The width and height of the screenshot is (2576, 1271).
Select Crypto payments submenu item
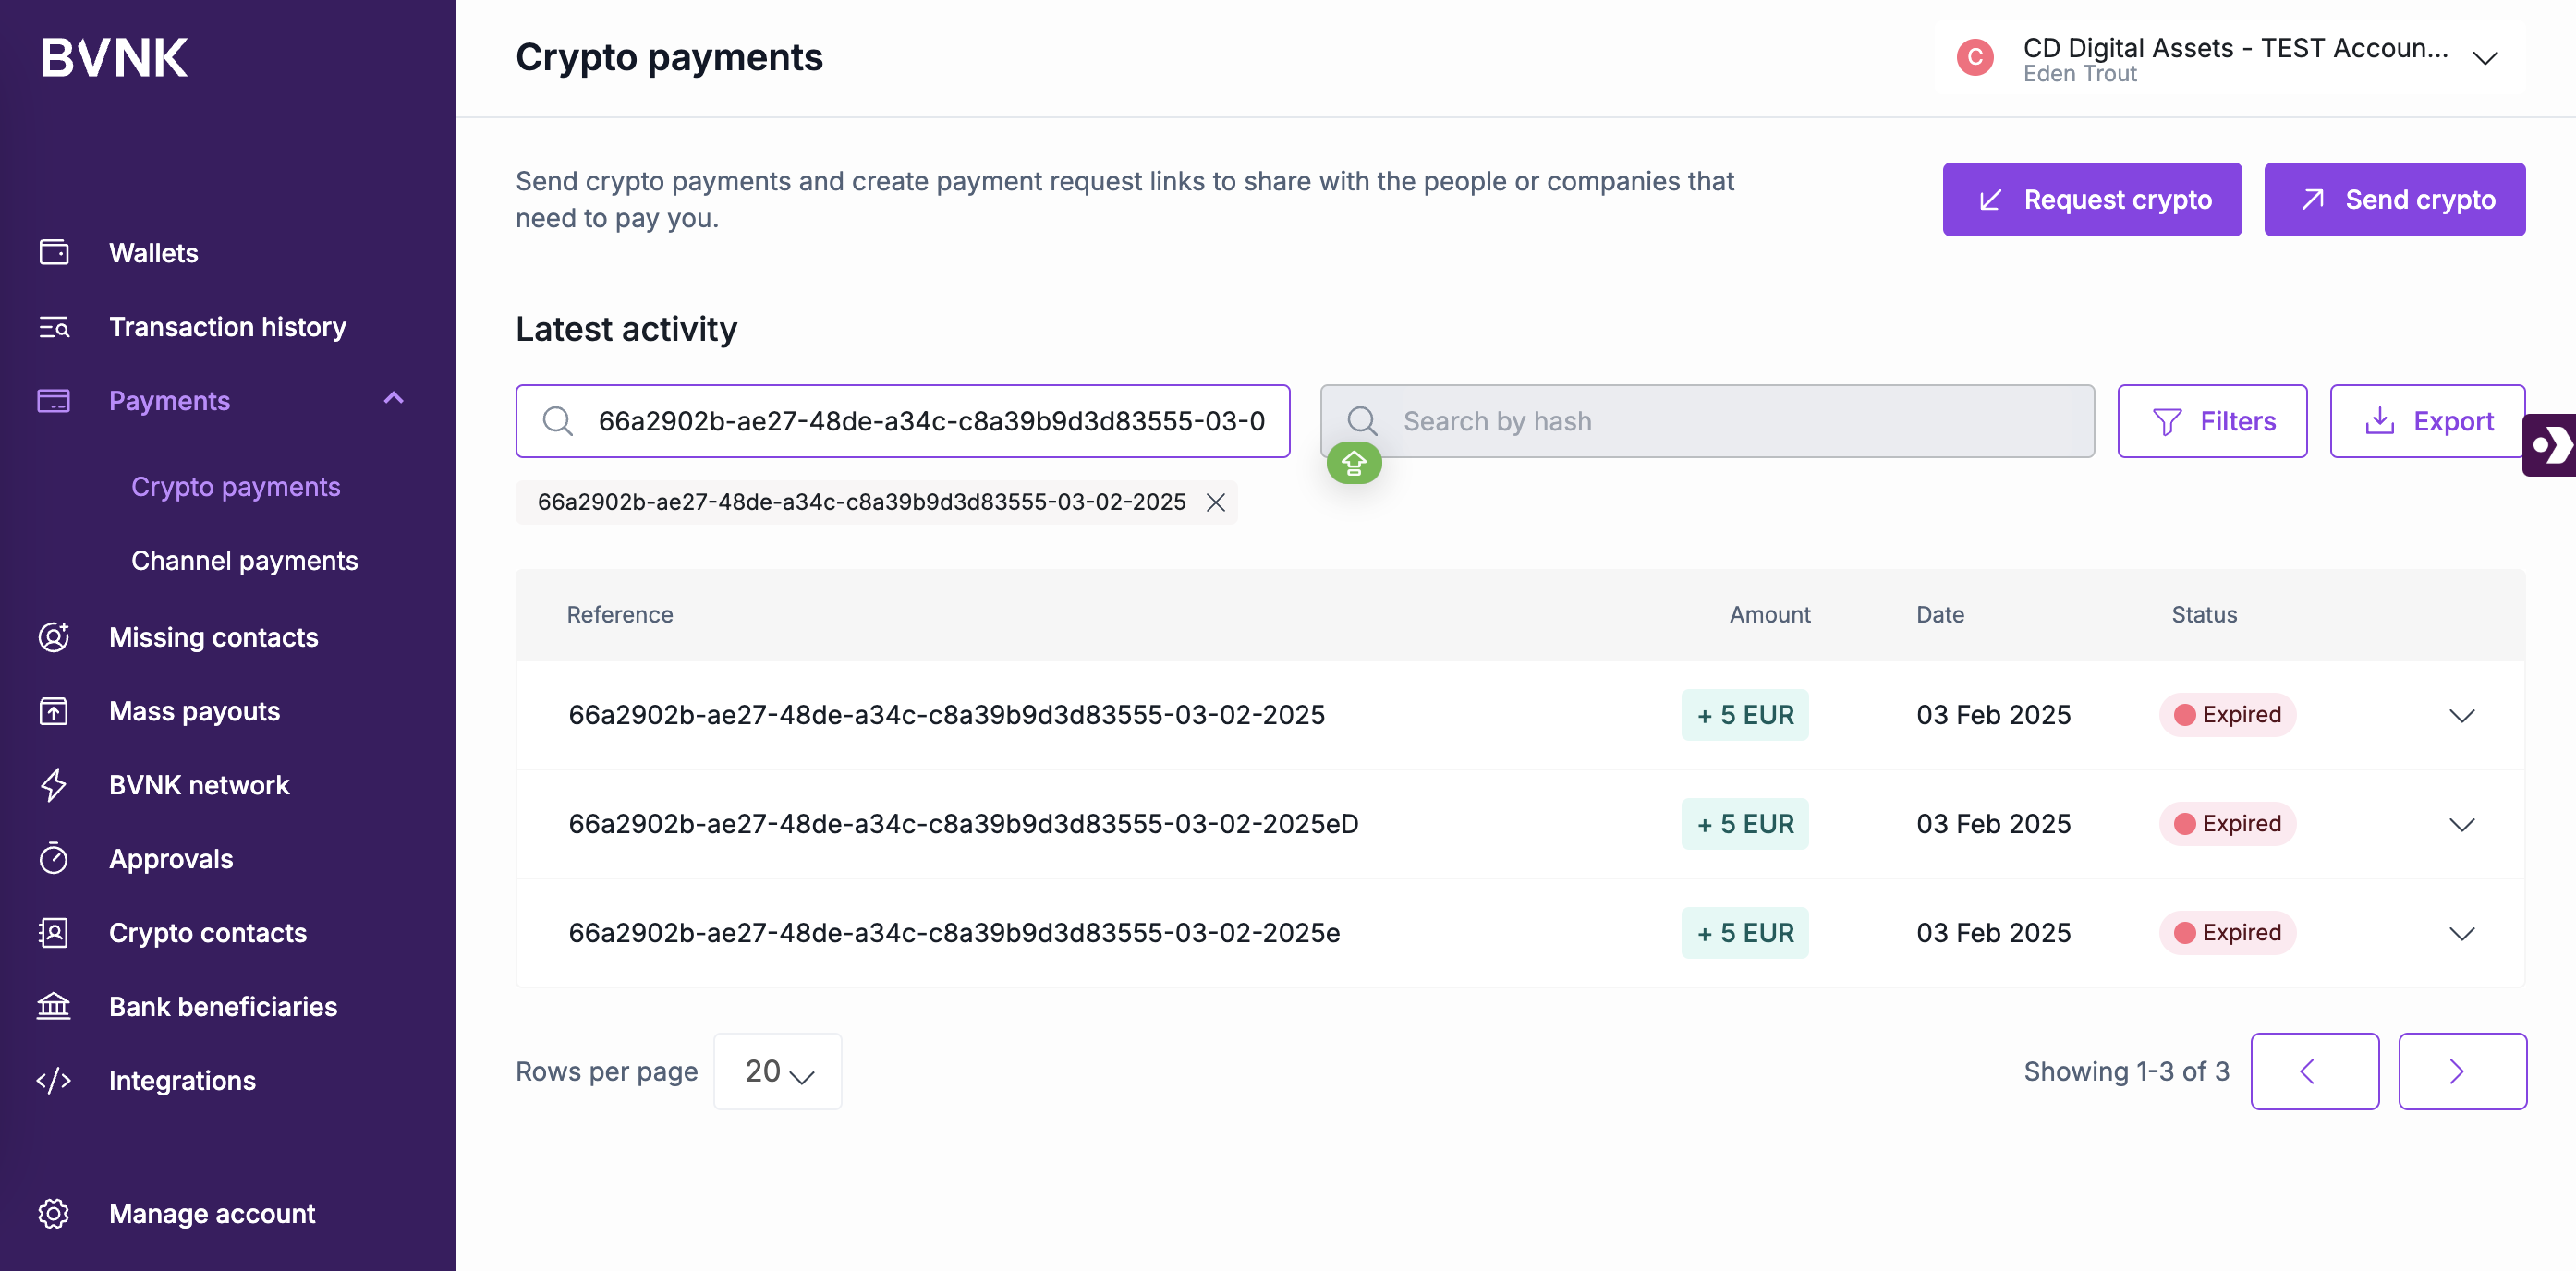(x=236, y=486)
